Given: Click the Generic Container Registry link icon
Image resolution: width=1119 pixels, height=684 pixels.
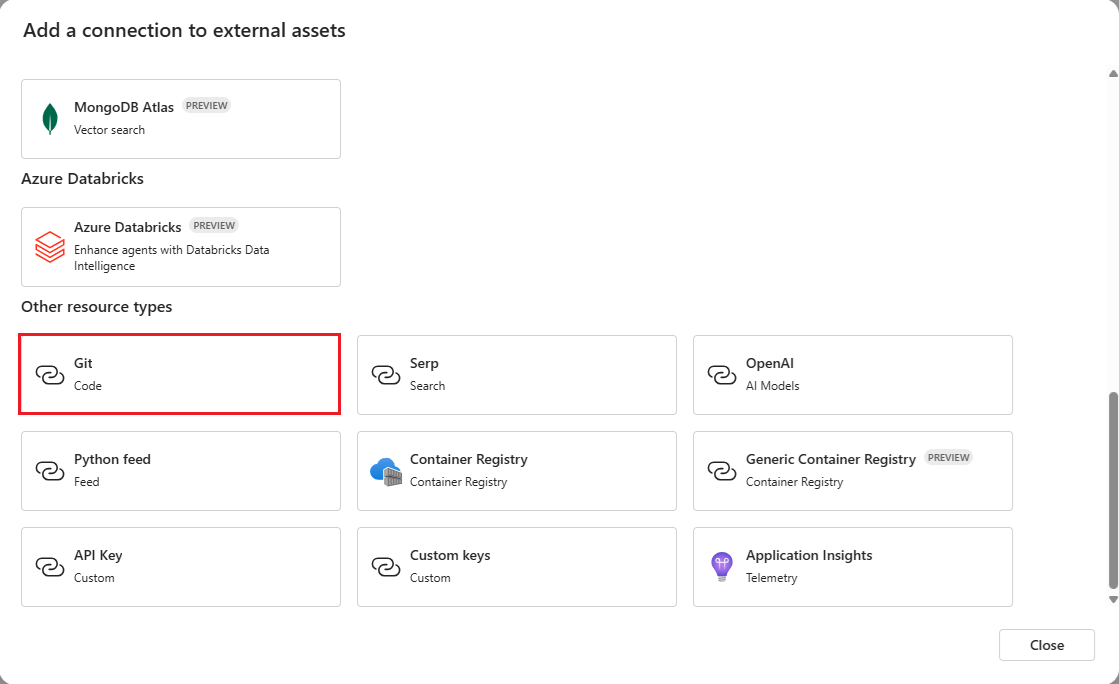Looking at the screenshot, I should pyautogui.click(x=722, y=470).
